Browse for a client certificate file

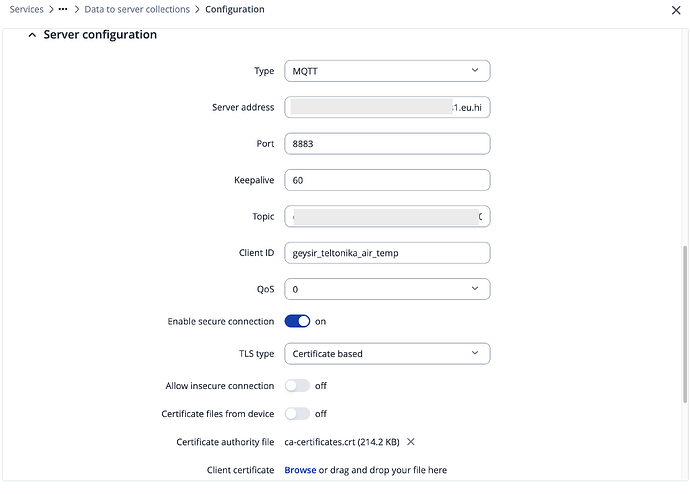(x=300, y=470)
